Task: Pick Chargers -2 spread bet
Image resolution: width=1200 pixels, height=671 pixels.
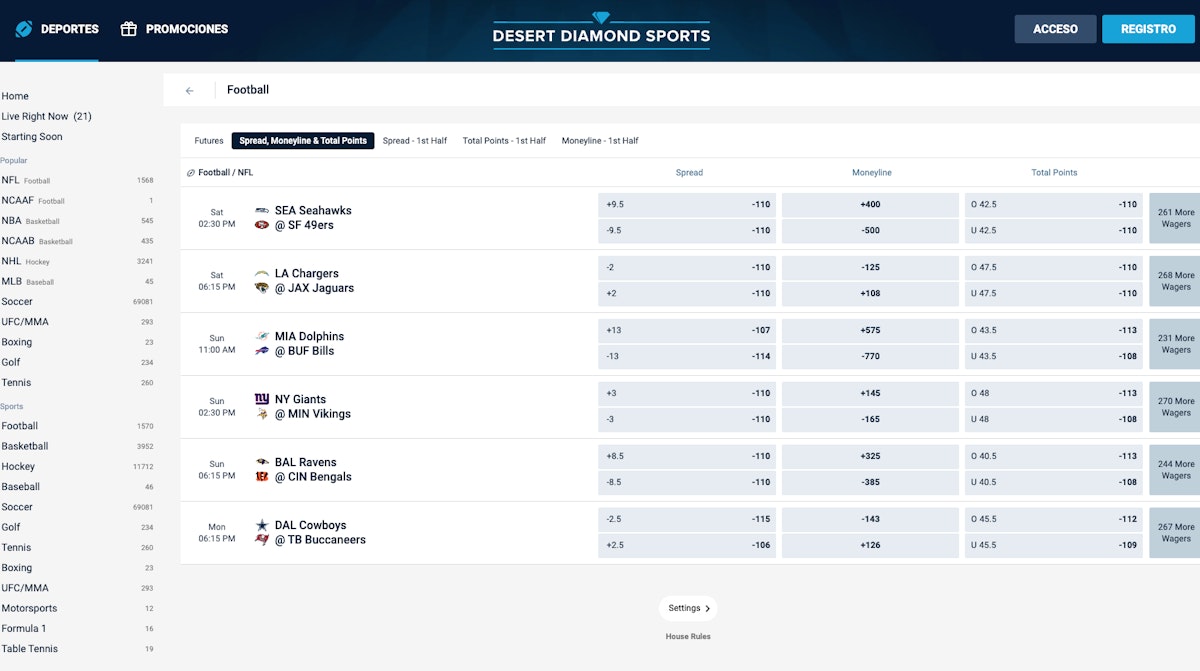Action: (687, 268)
